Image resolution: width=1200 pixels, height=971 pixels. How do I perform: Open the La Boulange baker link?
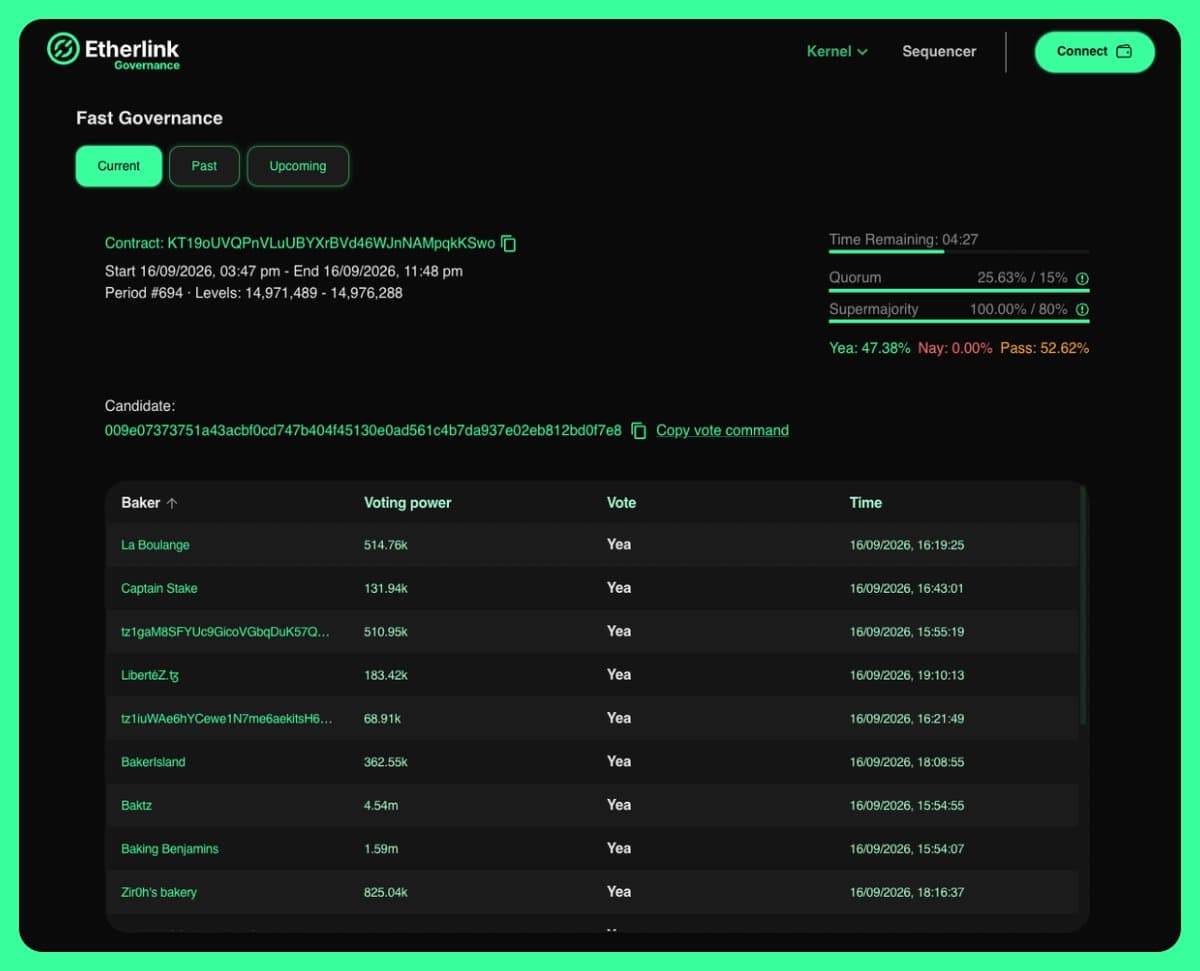(x=155, y=545)
